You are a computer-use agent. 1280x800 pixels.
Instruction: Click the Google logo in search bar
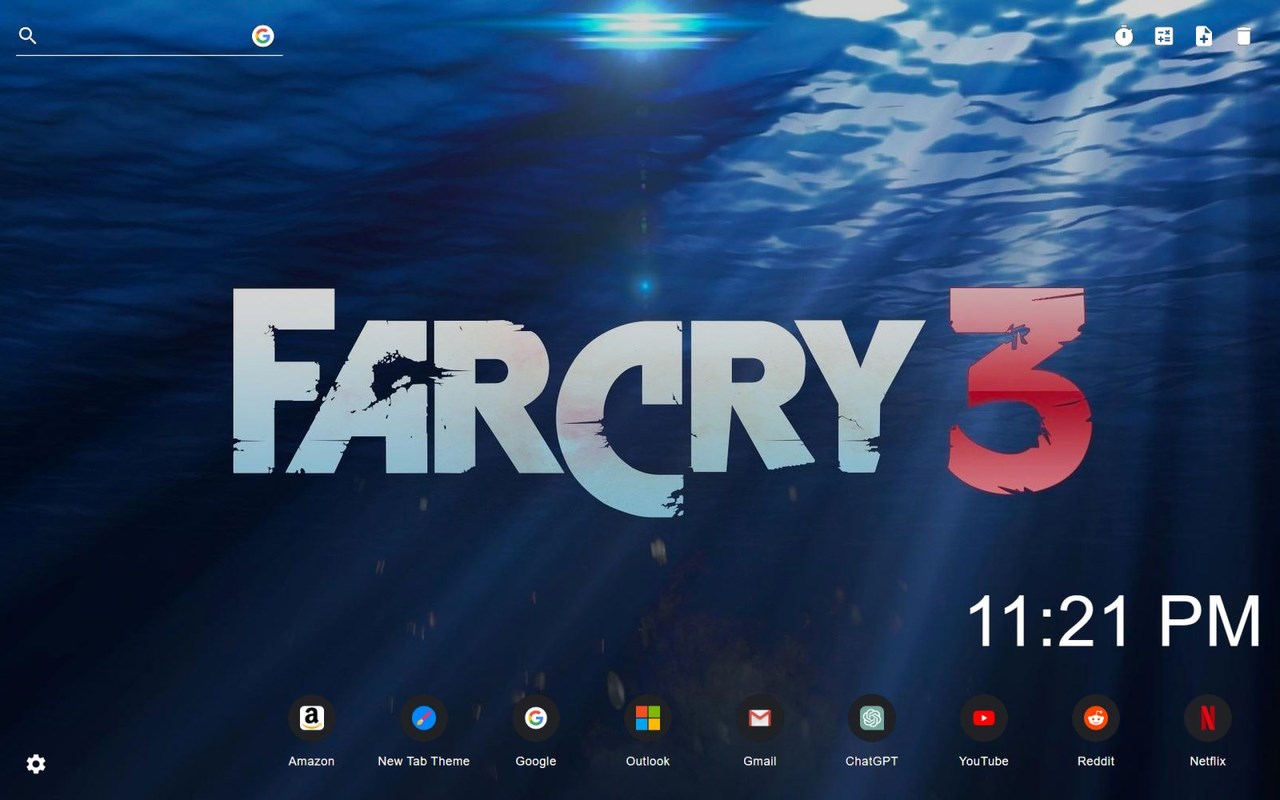pos(263,36)
